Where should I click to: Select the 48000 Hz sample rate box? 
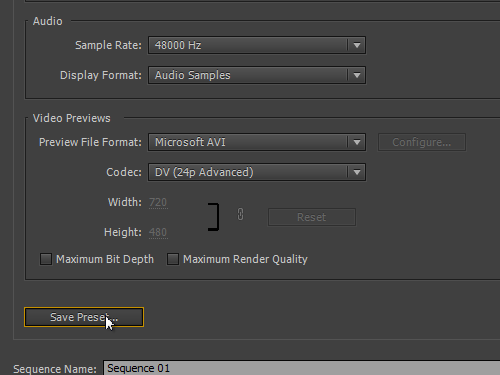[x=257, y=45]
